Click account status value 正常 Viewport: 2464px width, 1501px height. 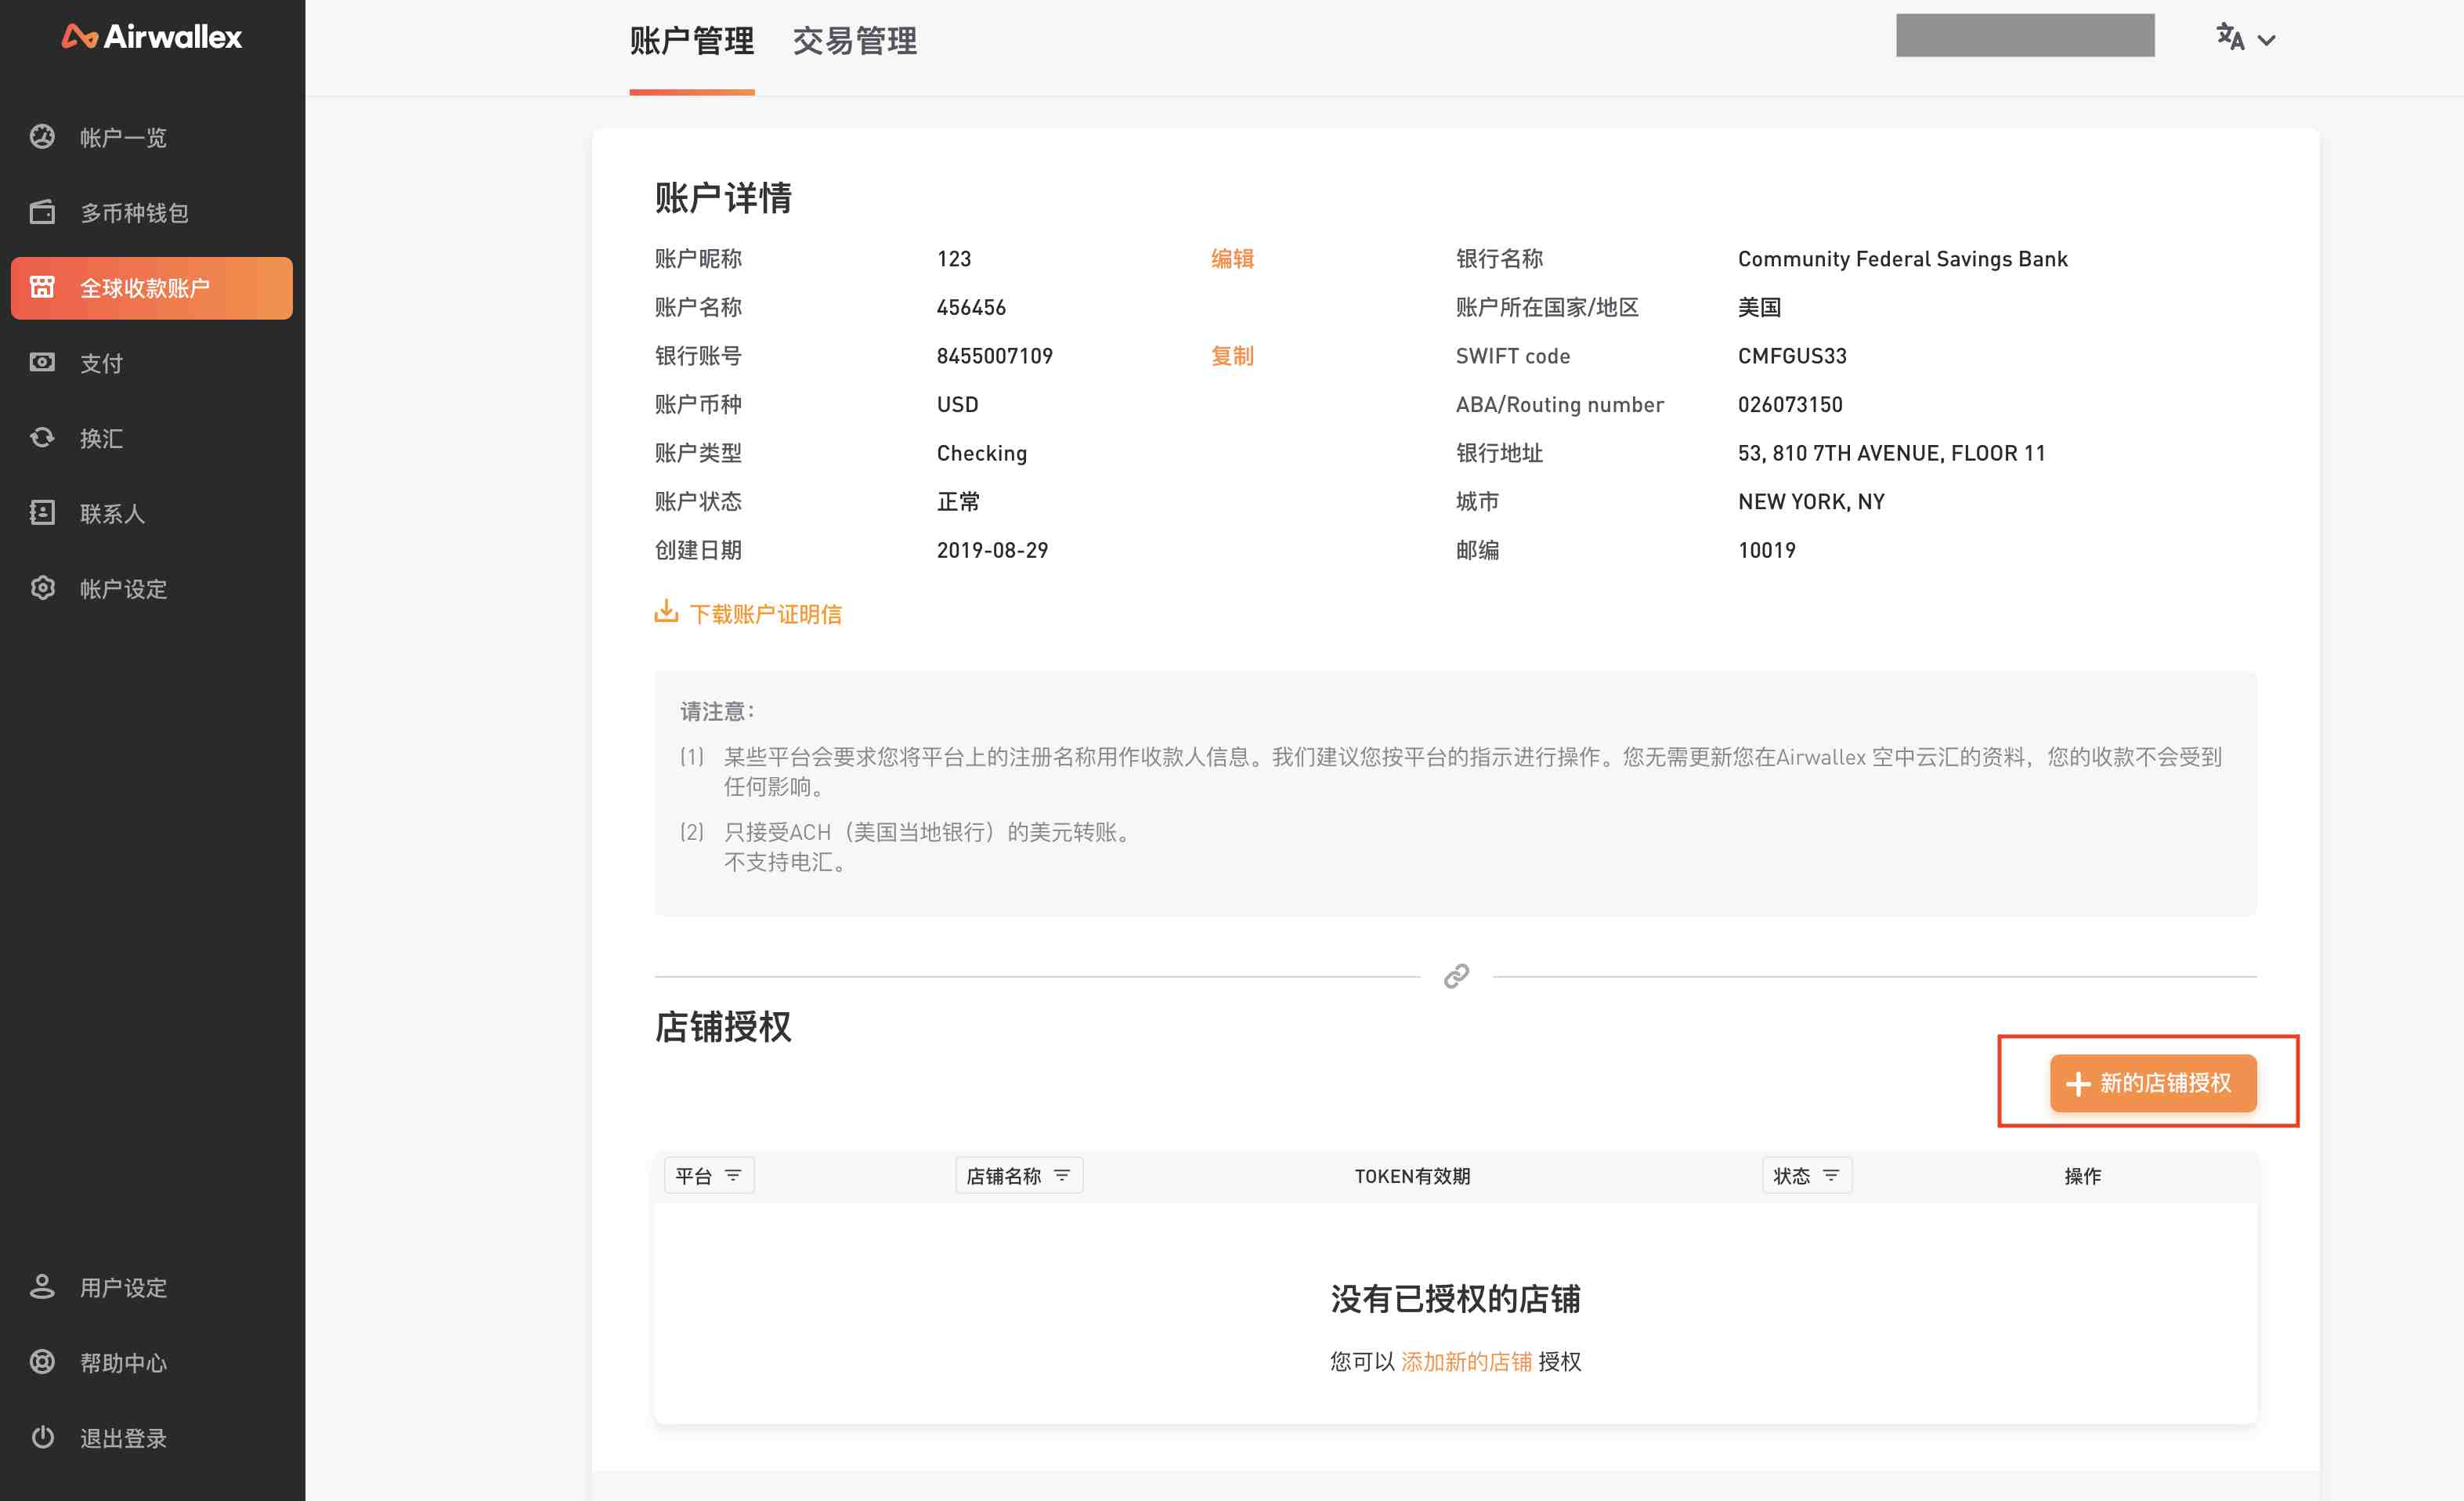[x=958, y=501]
